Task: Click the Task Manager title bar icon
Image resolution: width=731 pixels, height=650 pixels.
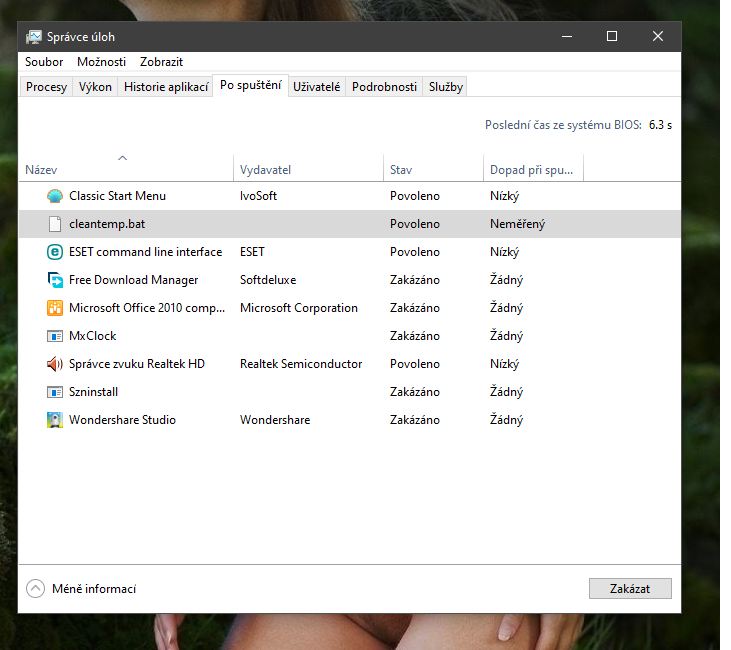Action: [x=34, y=37]
